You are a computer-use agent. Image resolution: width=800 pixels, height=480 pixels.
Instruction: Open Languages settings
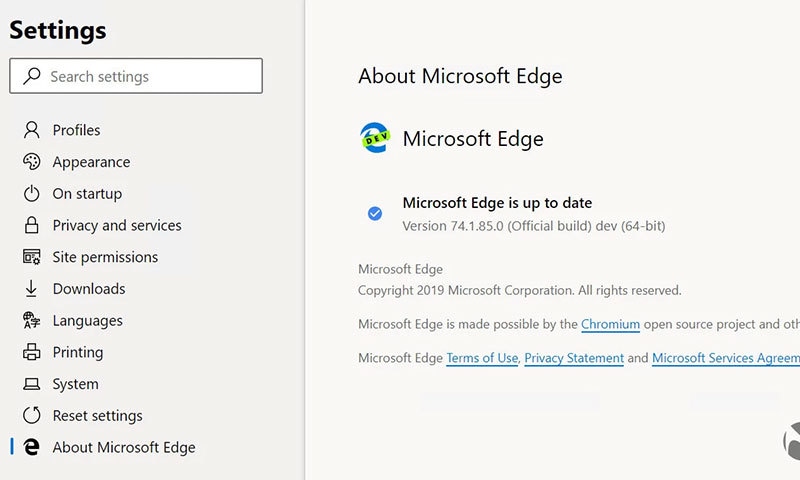(88, 321)
